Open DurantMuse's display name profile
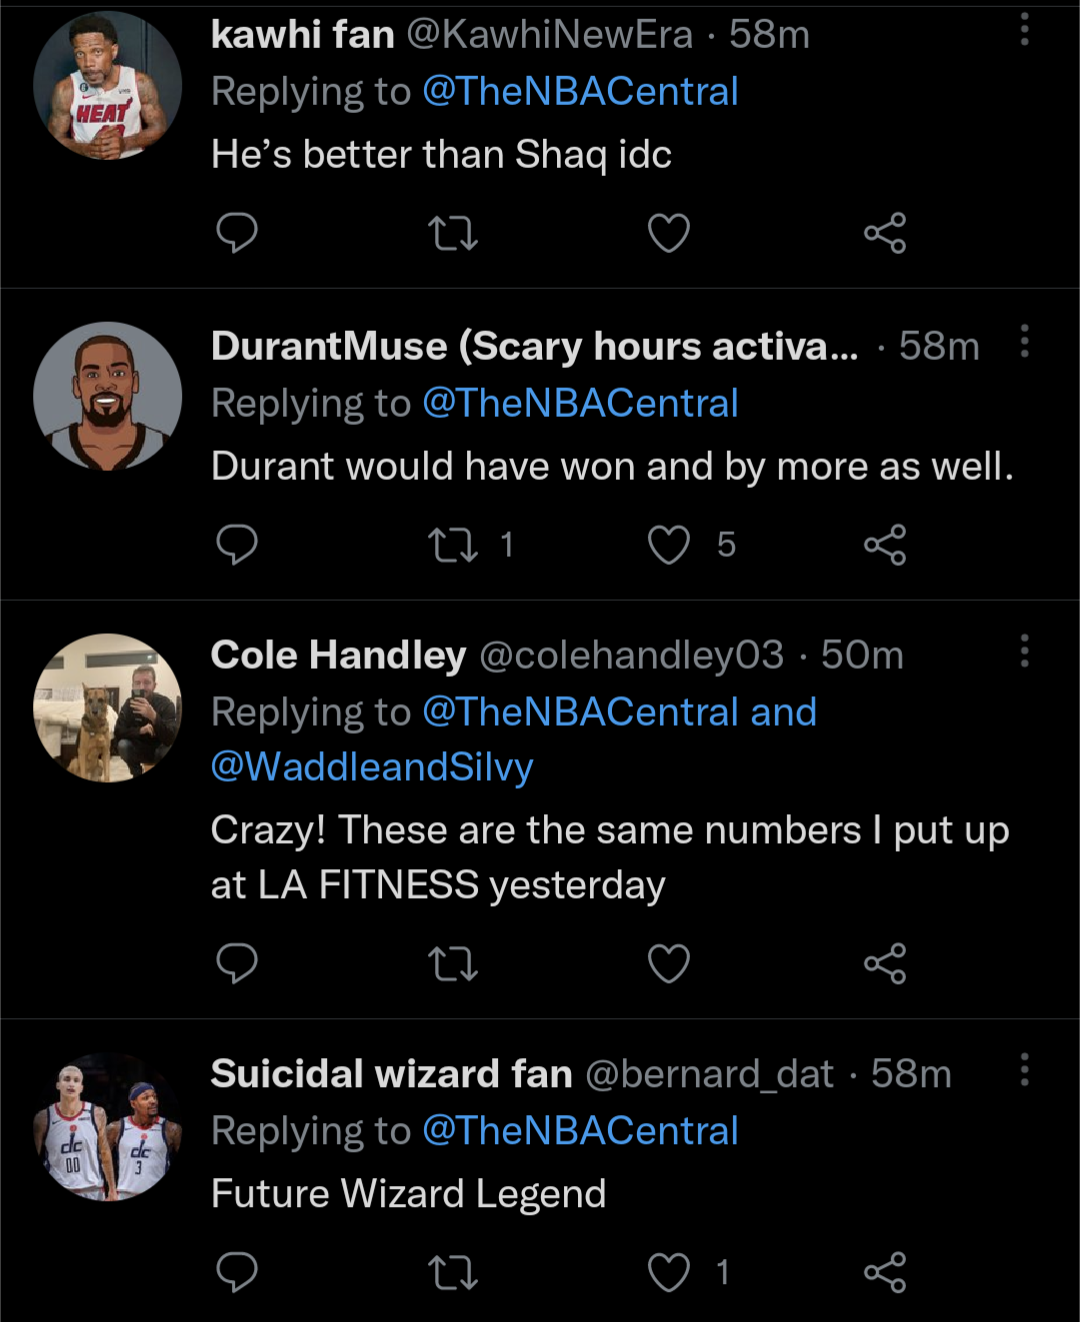Viewport: 1080px width, 1322px height. click(x=534, y=346)
